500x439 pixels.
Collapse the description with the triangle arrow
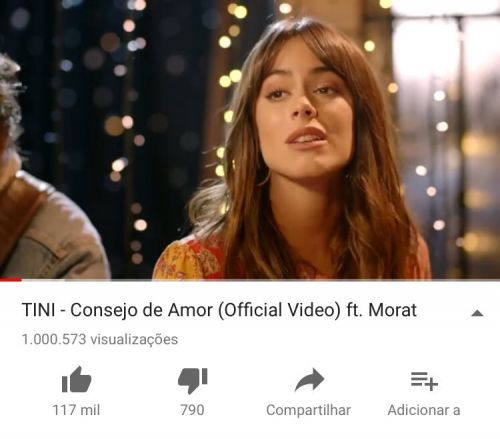click(477, 313)
